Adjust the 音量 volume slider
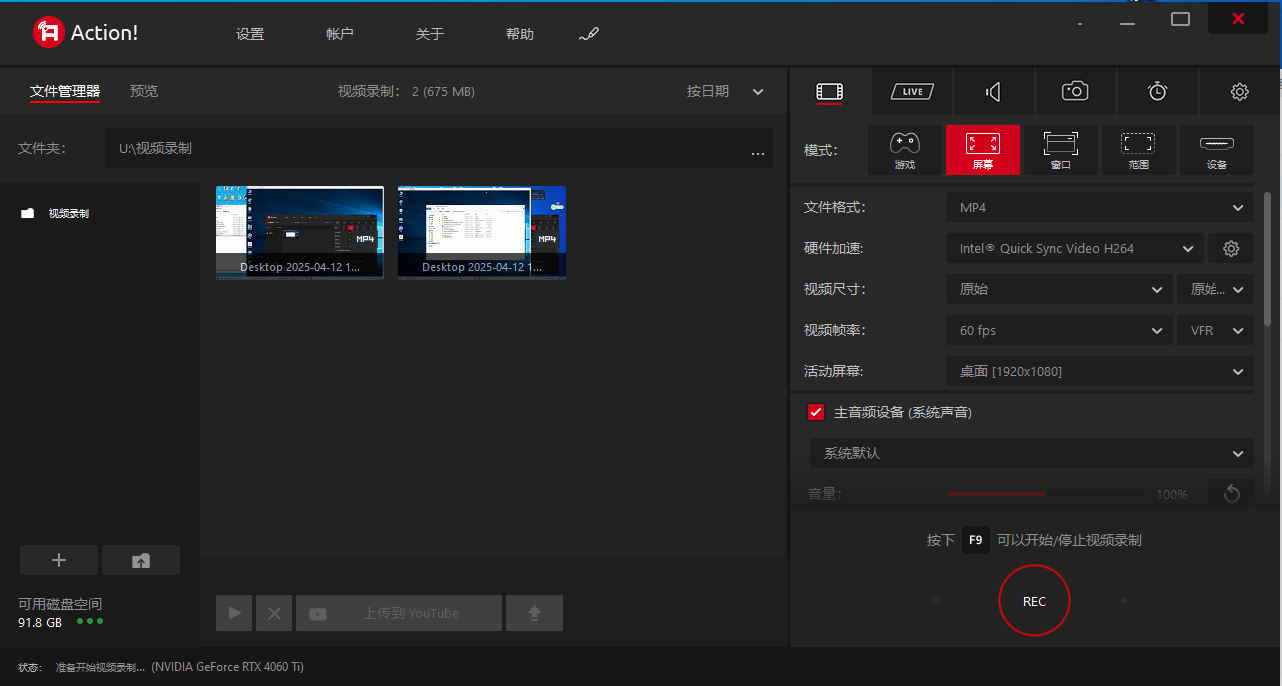The image size is (1282, 686). coord(1046,494)
